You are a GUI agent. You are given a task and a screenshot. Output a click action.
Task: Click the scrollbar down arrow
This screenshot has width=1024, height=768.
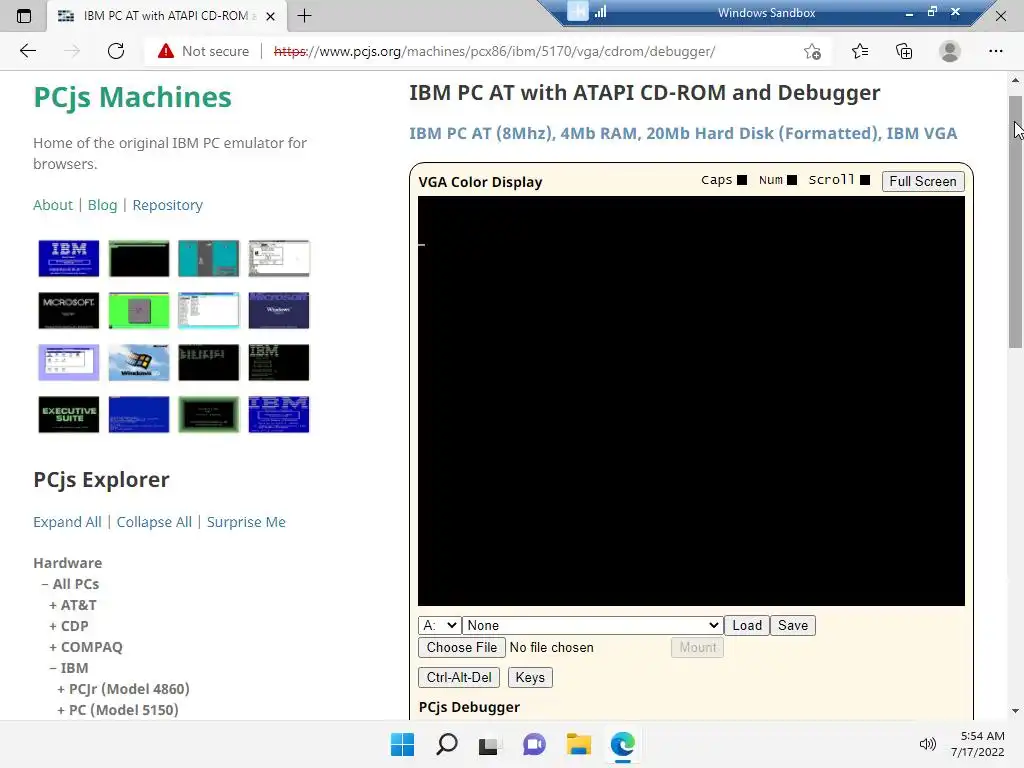pos(1016,711)
